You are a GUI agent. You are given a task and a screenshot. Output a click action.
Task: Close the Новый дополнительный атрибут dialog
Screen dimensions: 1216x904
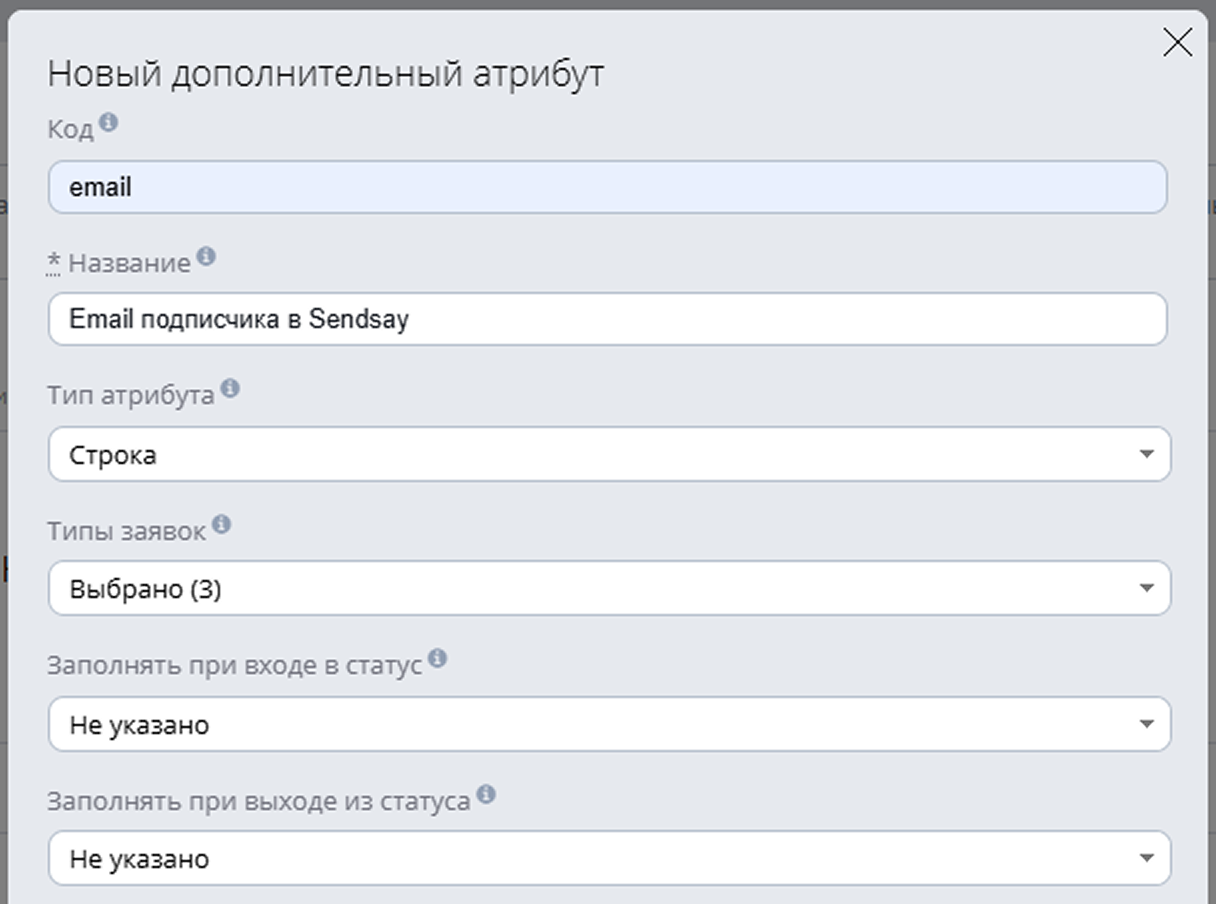pos(1177,43)
